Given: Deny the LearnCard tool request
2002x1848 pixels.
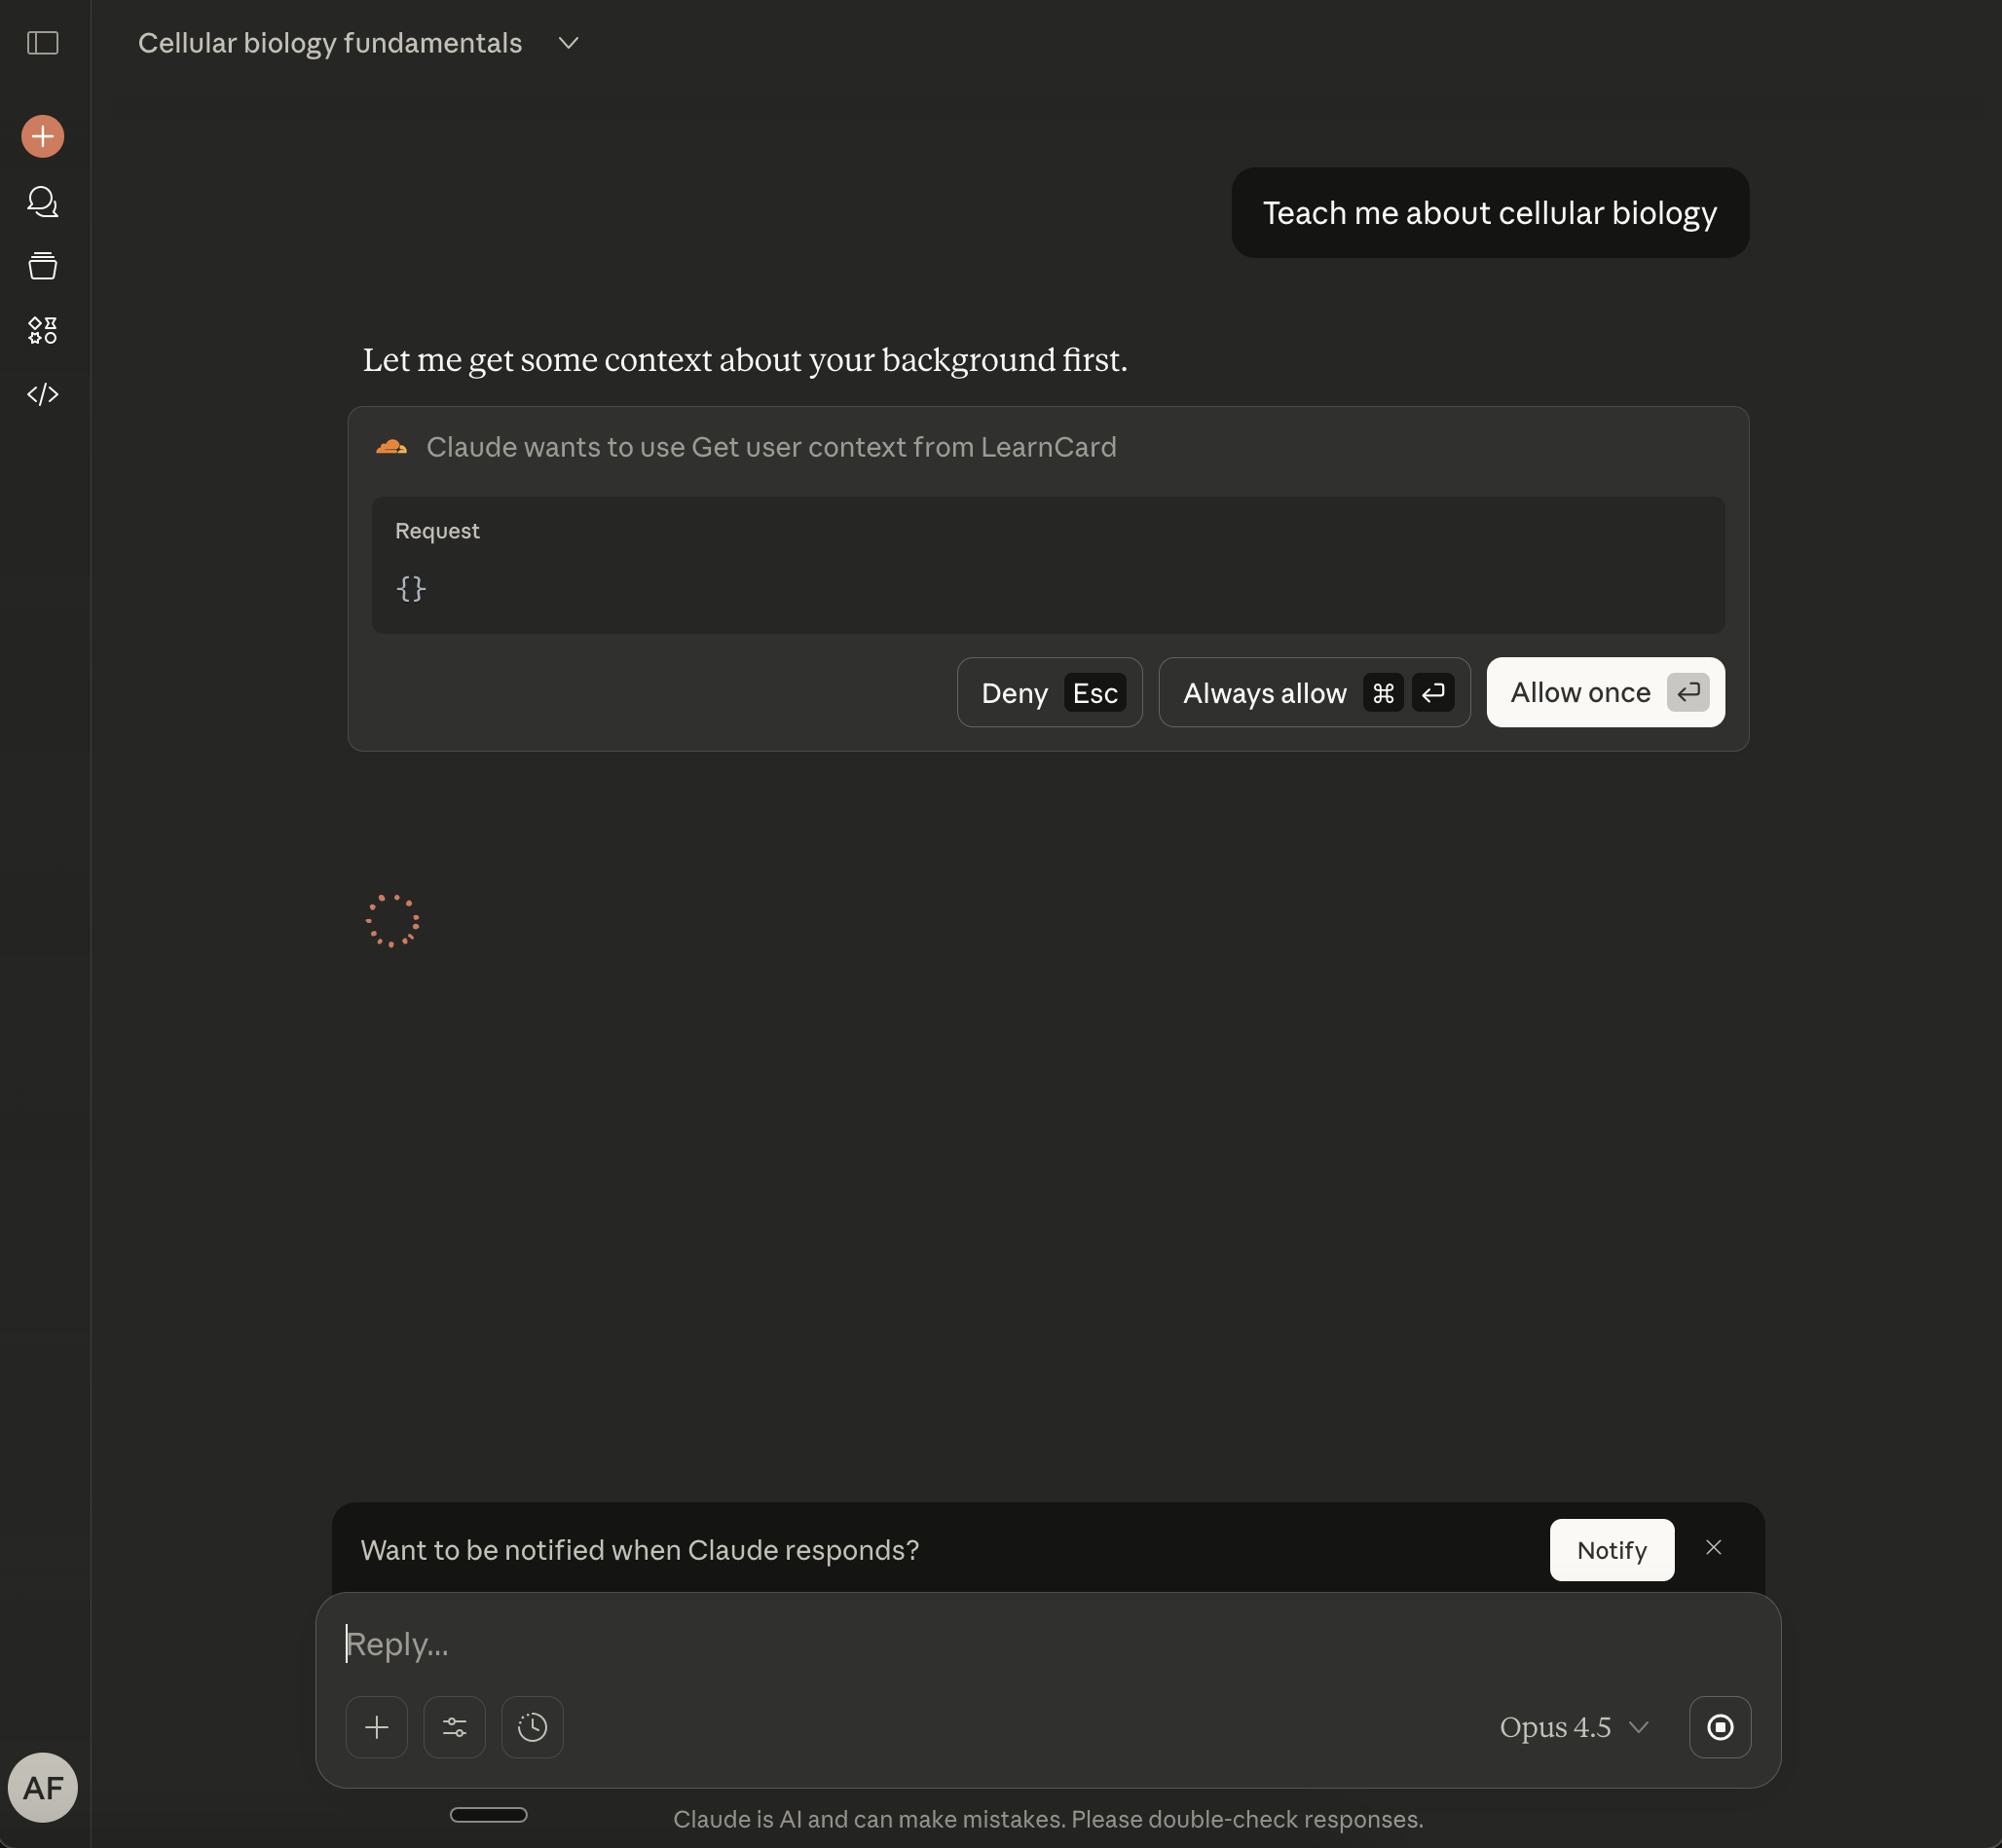Looking at the screenshot, I should [1049, 692].
